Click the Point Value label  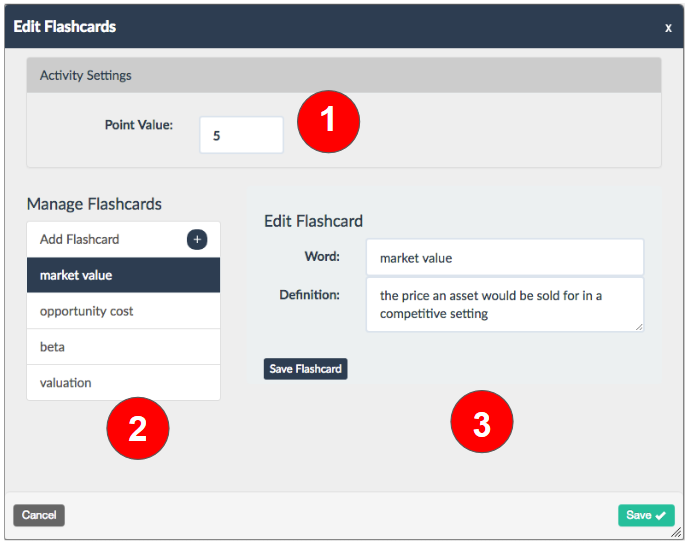[x=139, y=125]
